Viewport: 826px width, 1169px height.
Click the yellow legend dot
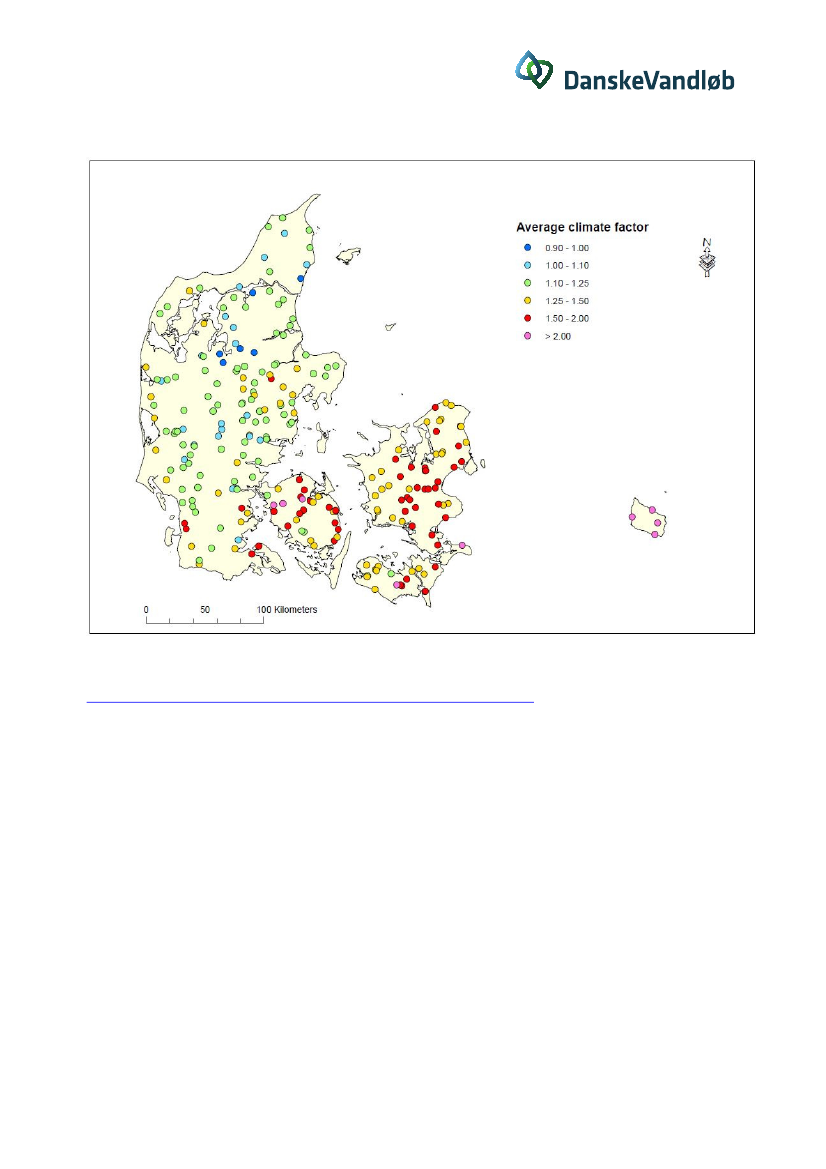point(527,300)
